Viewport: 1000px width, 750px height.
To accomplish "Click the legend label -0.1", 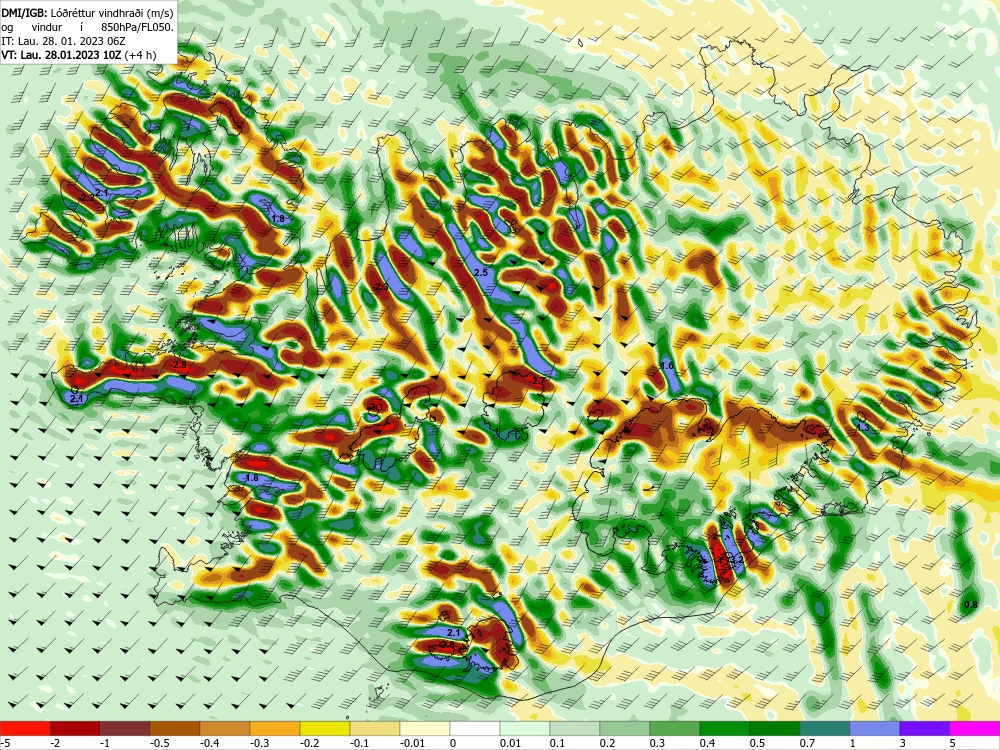I will 358,742.
